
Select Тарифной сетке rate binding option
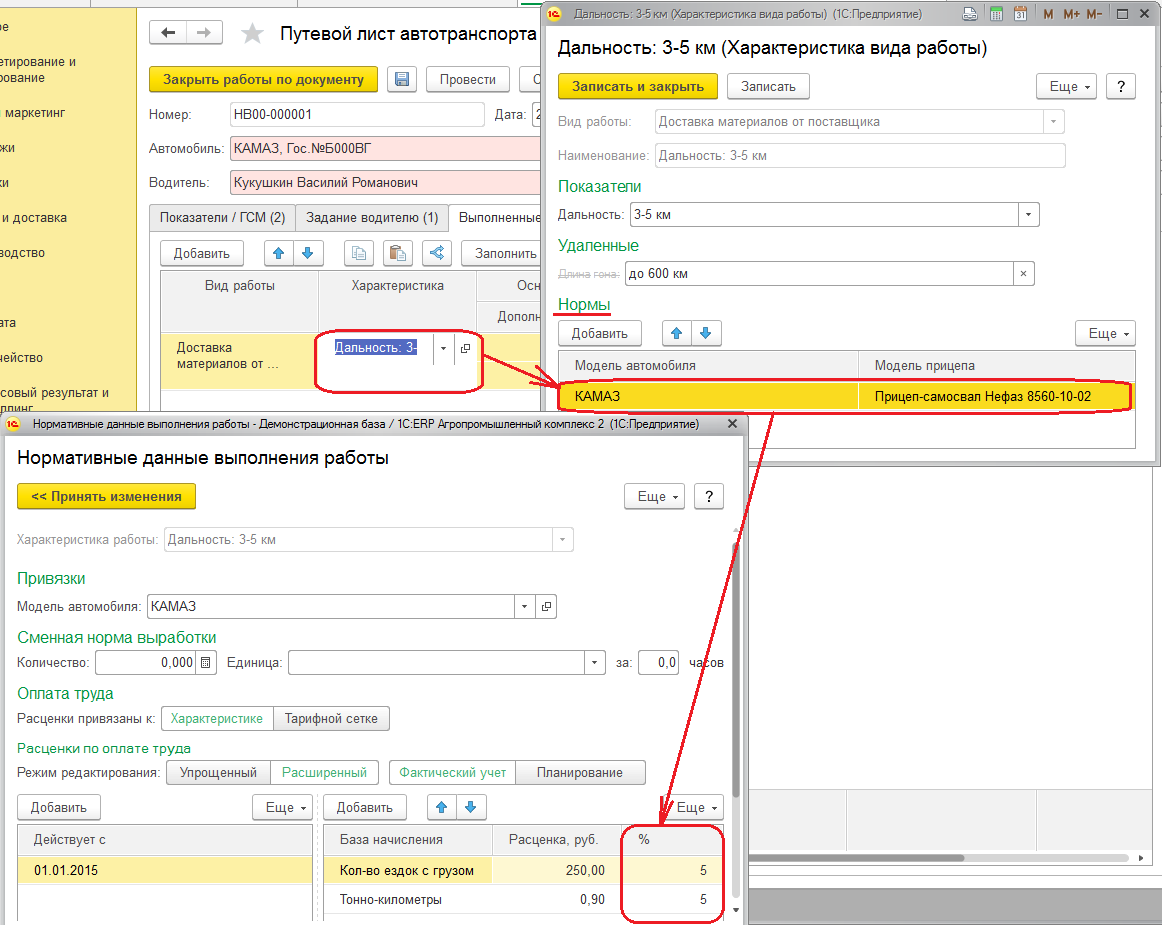331,718
